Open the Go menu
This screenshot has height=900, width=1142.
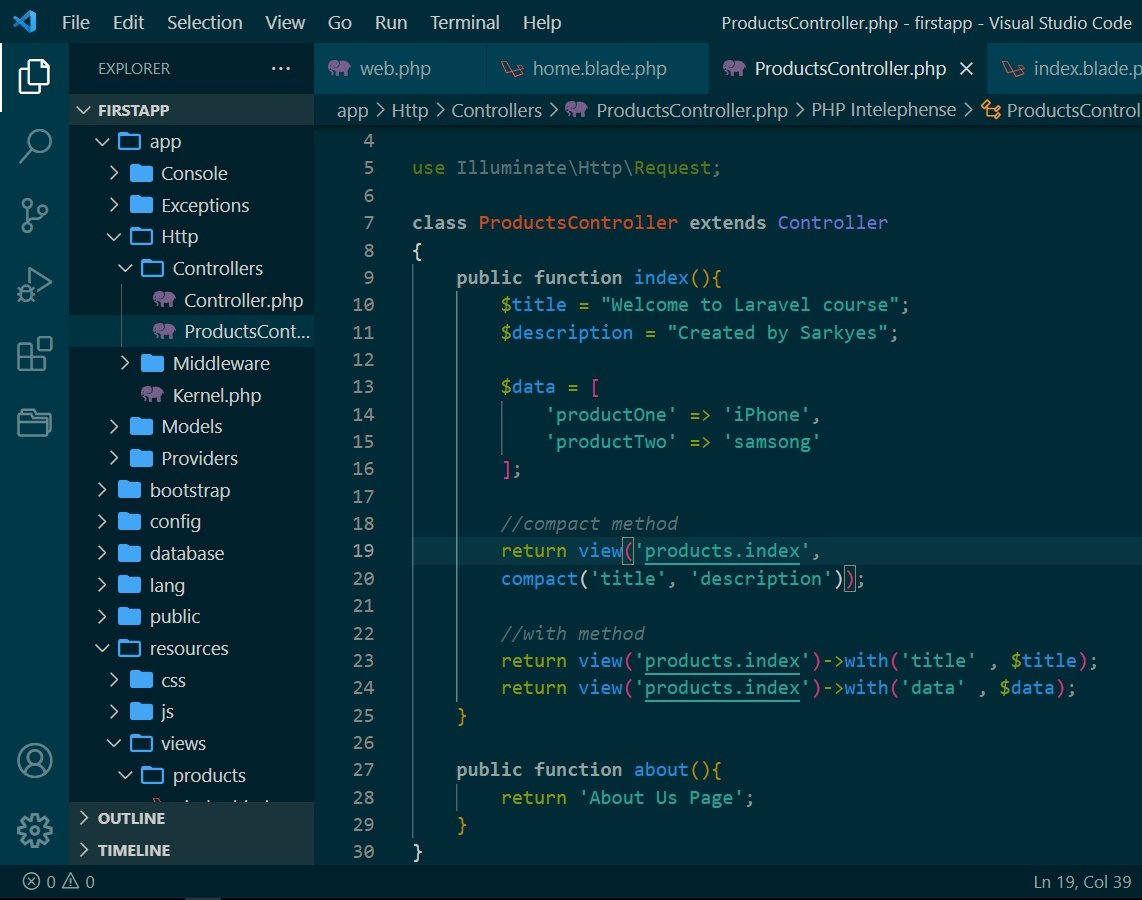click(339, 23)
